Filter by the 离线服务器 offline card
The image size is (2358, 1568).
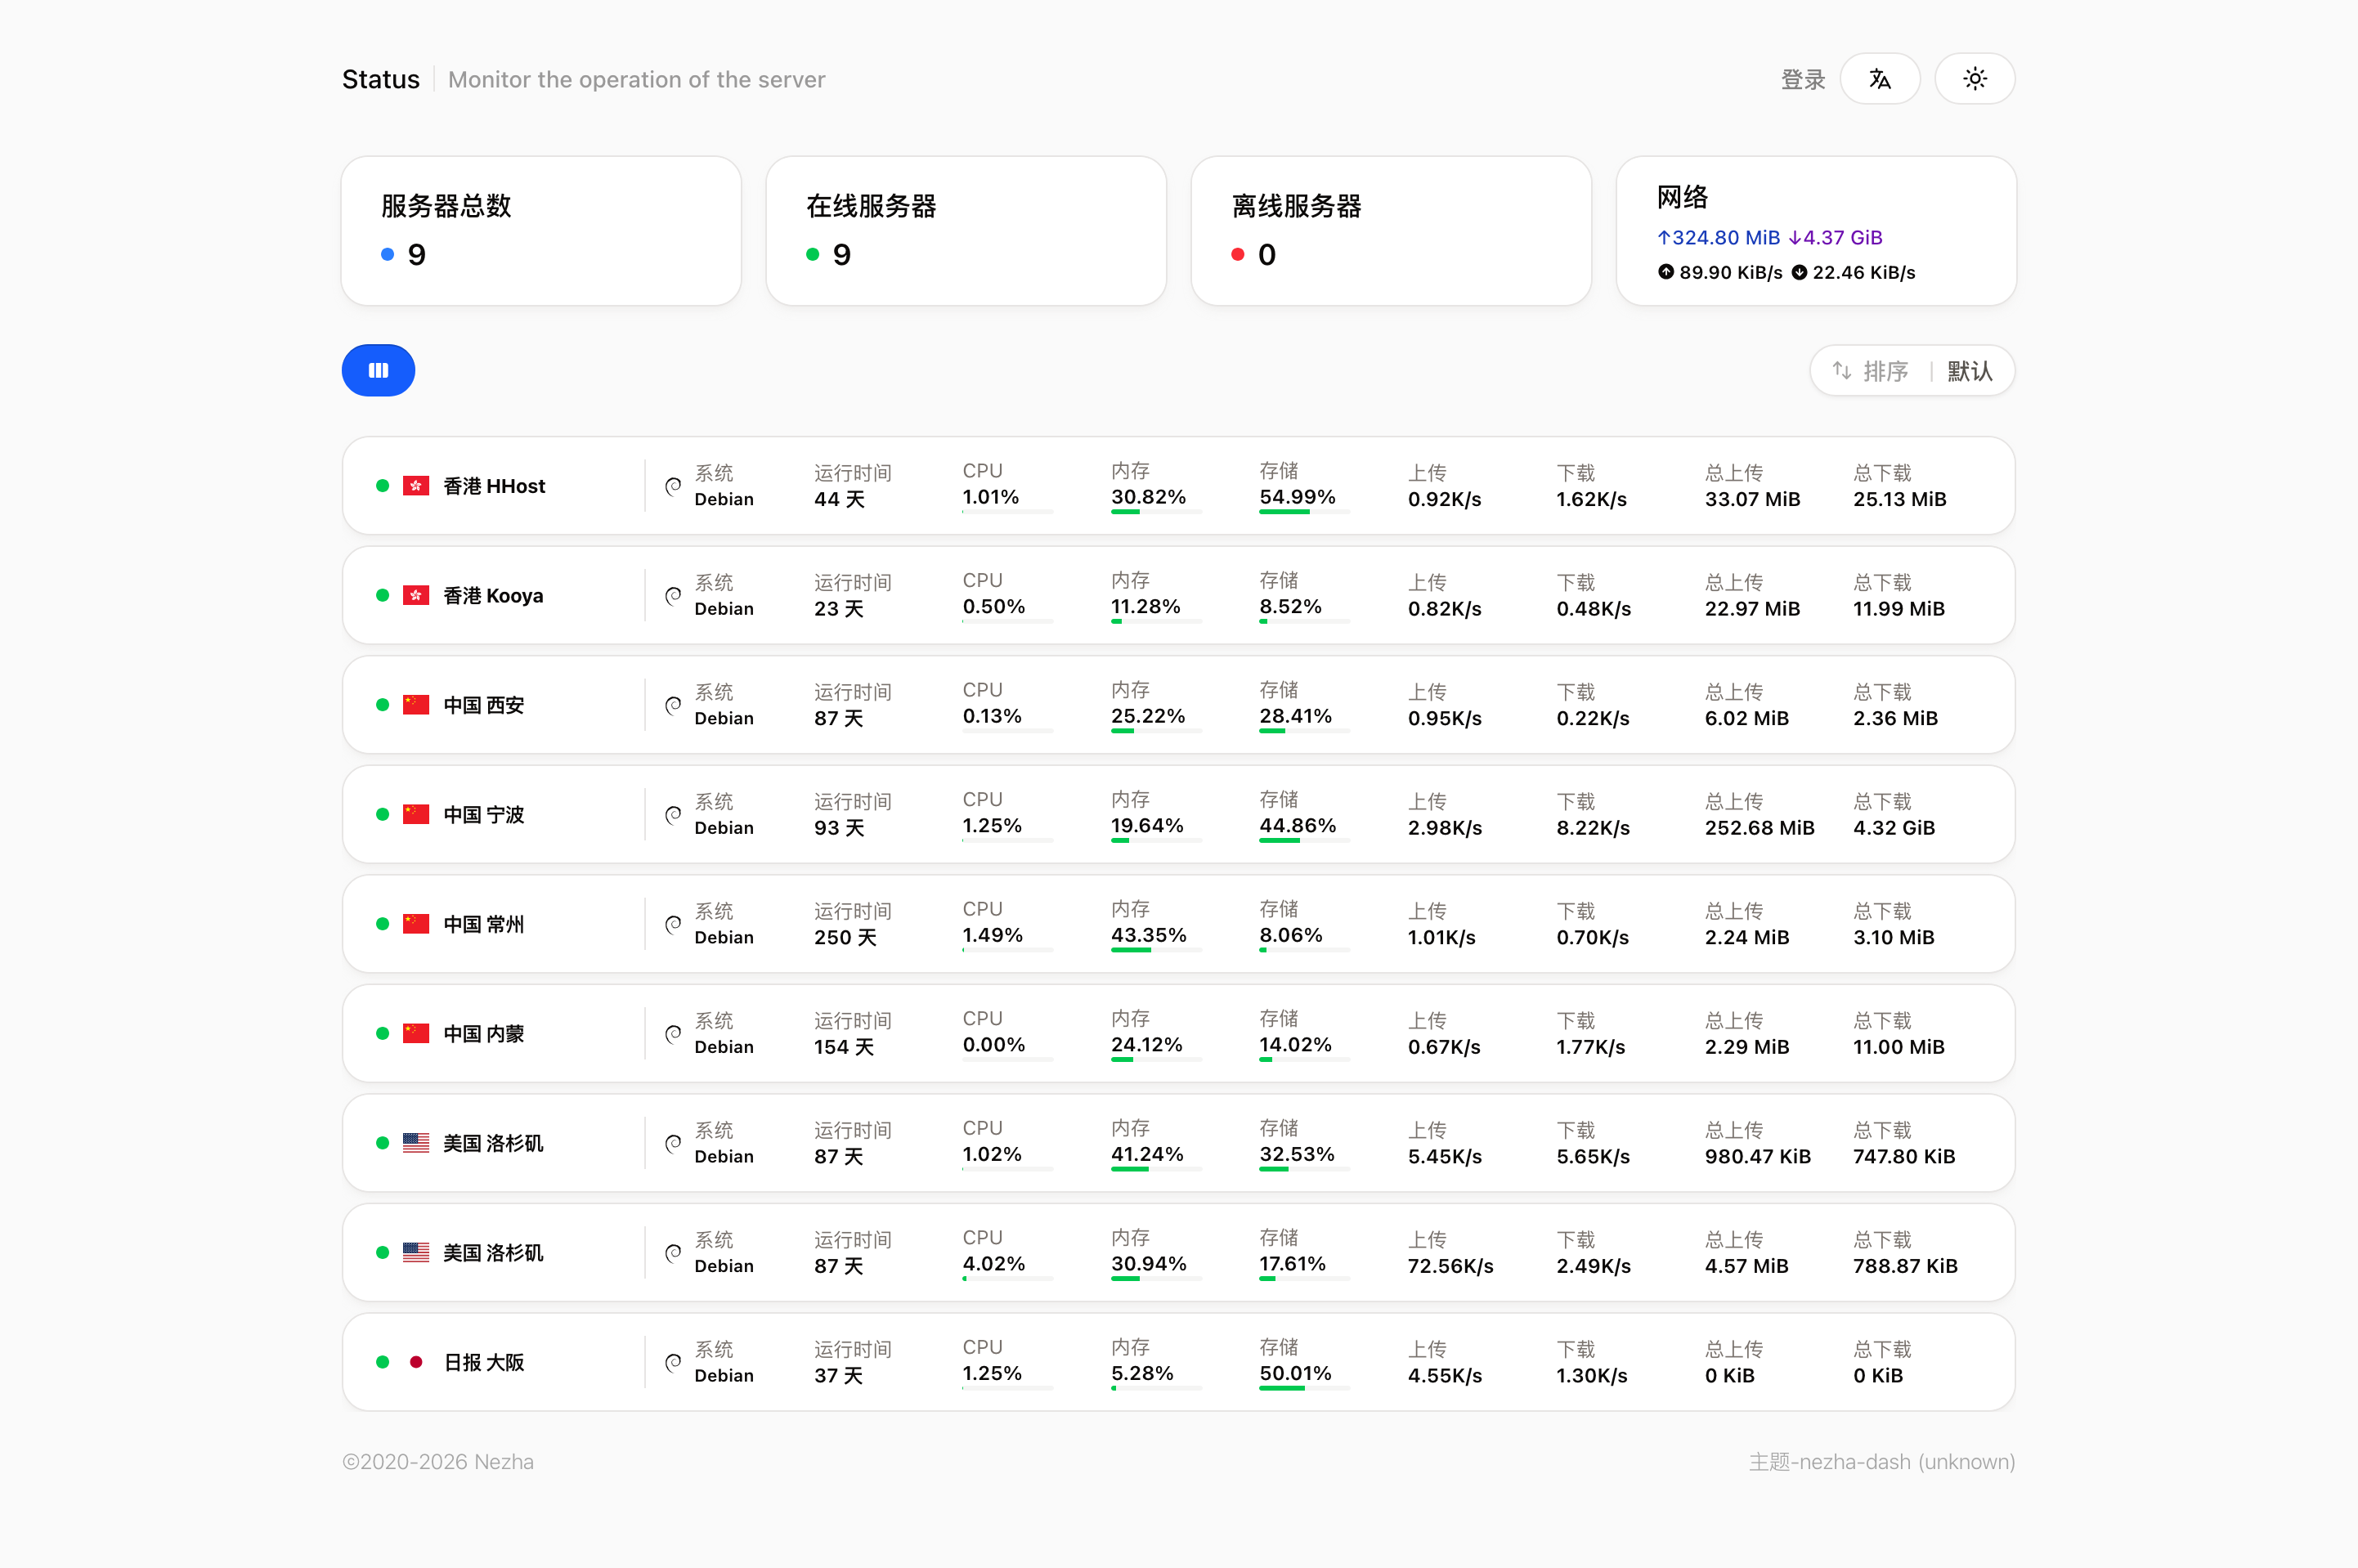coord(1391,231)
